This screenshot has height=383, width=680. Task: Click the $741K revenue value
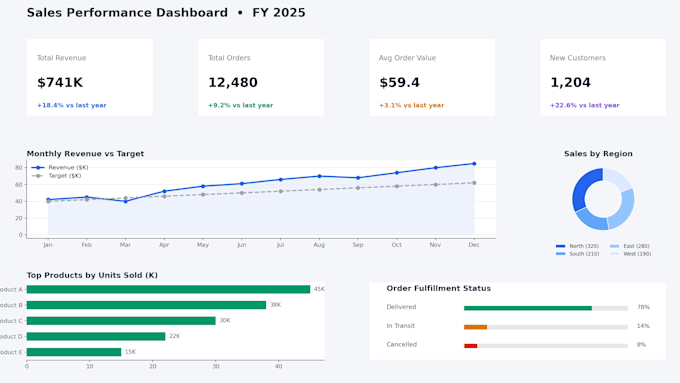point(60,82)
